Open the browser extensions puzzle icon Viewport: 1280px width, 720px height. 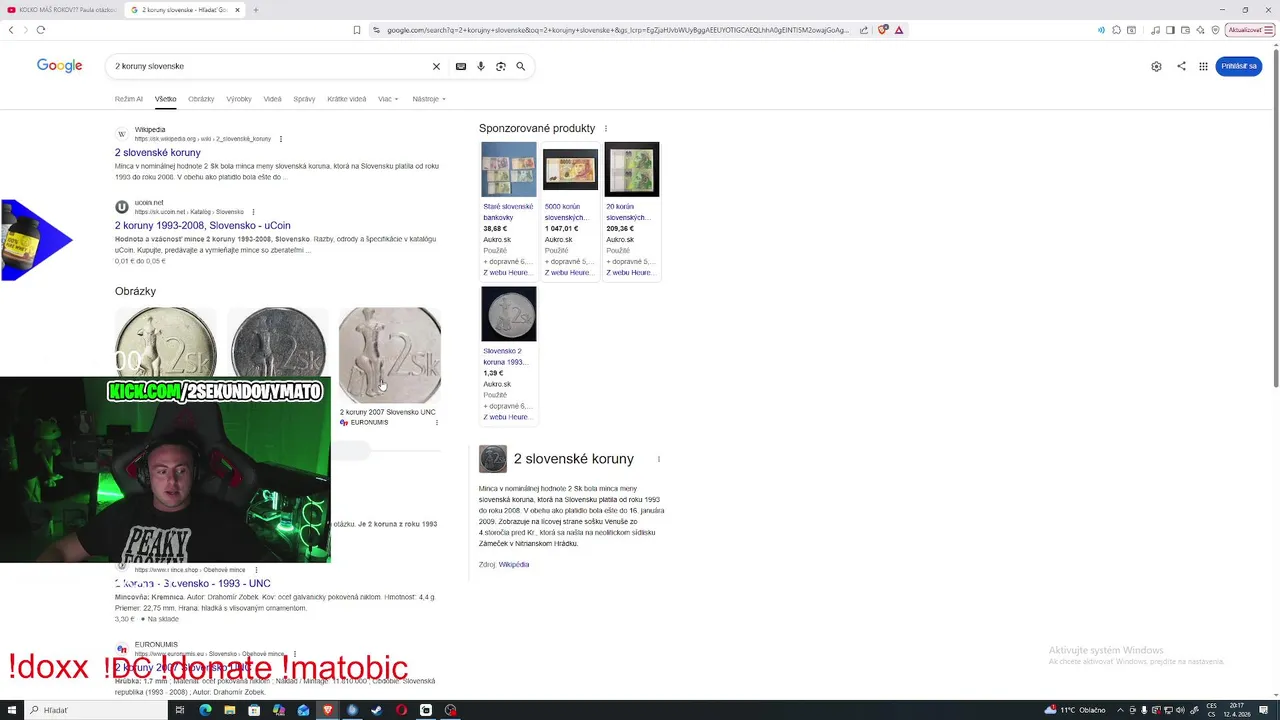point(1117,30)
